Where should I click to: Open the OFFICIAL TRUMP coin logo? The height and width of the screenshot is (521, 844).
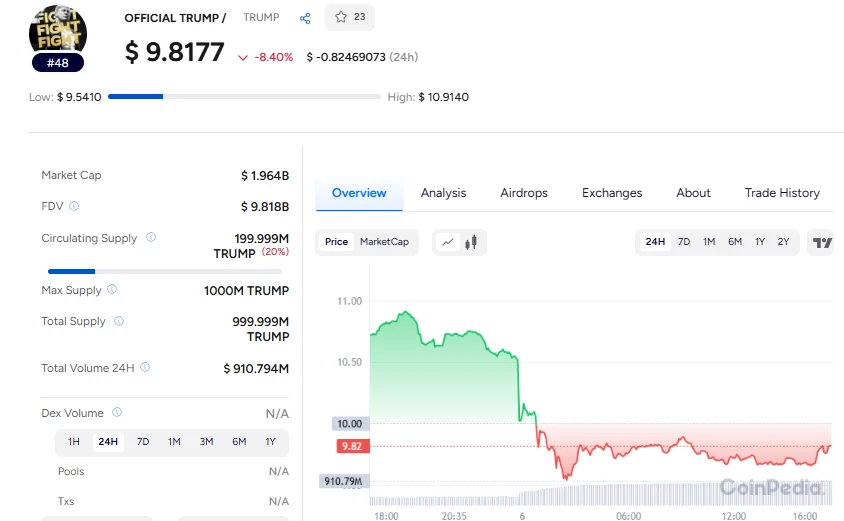[x=58, y=31]
